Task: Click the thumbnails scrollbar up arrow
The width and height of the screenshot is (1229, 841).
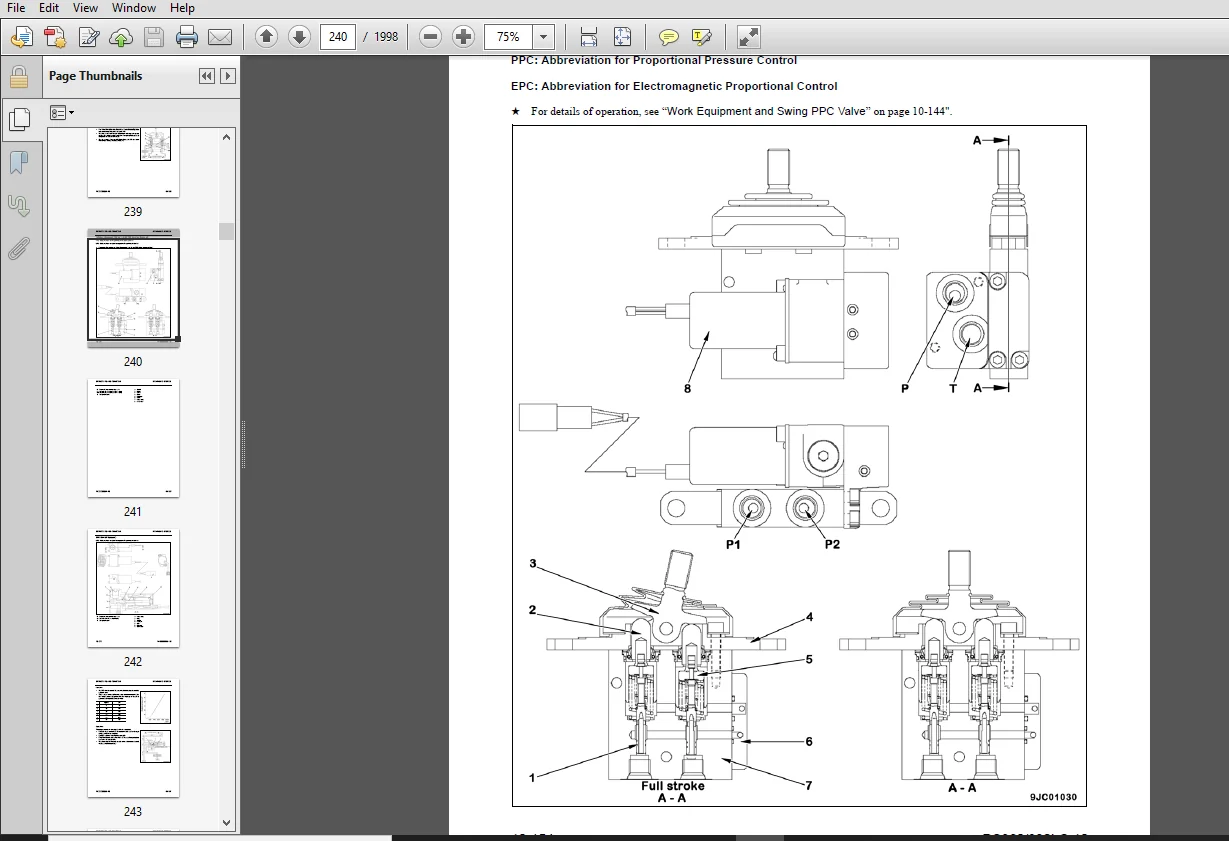Action: (227, 137)
